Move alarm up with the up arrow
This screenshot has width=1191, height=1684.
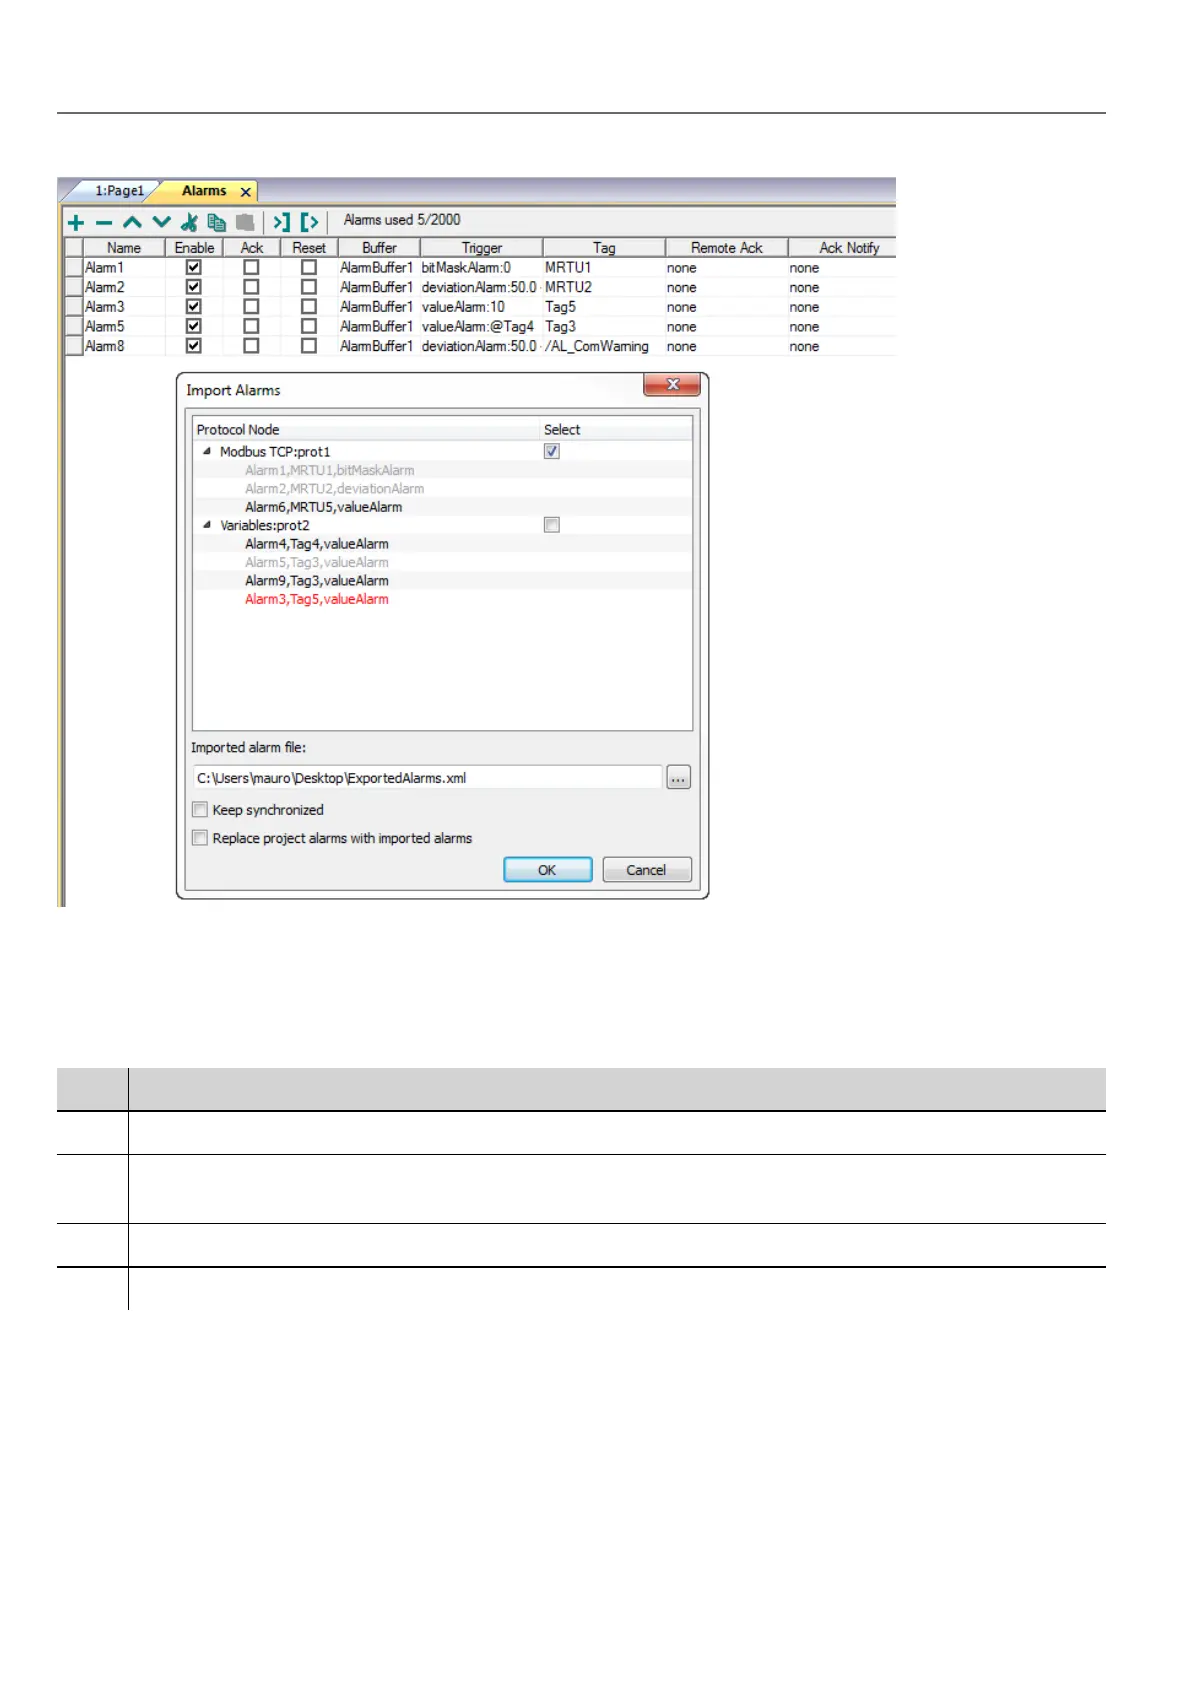point(132,222)
